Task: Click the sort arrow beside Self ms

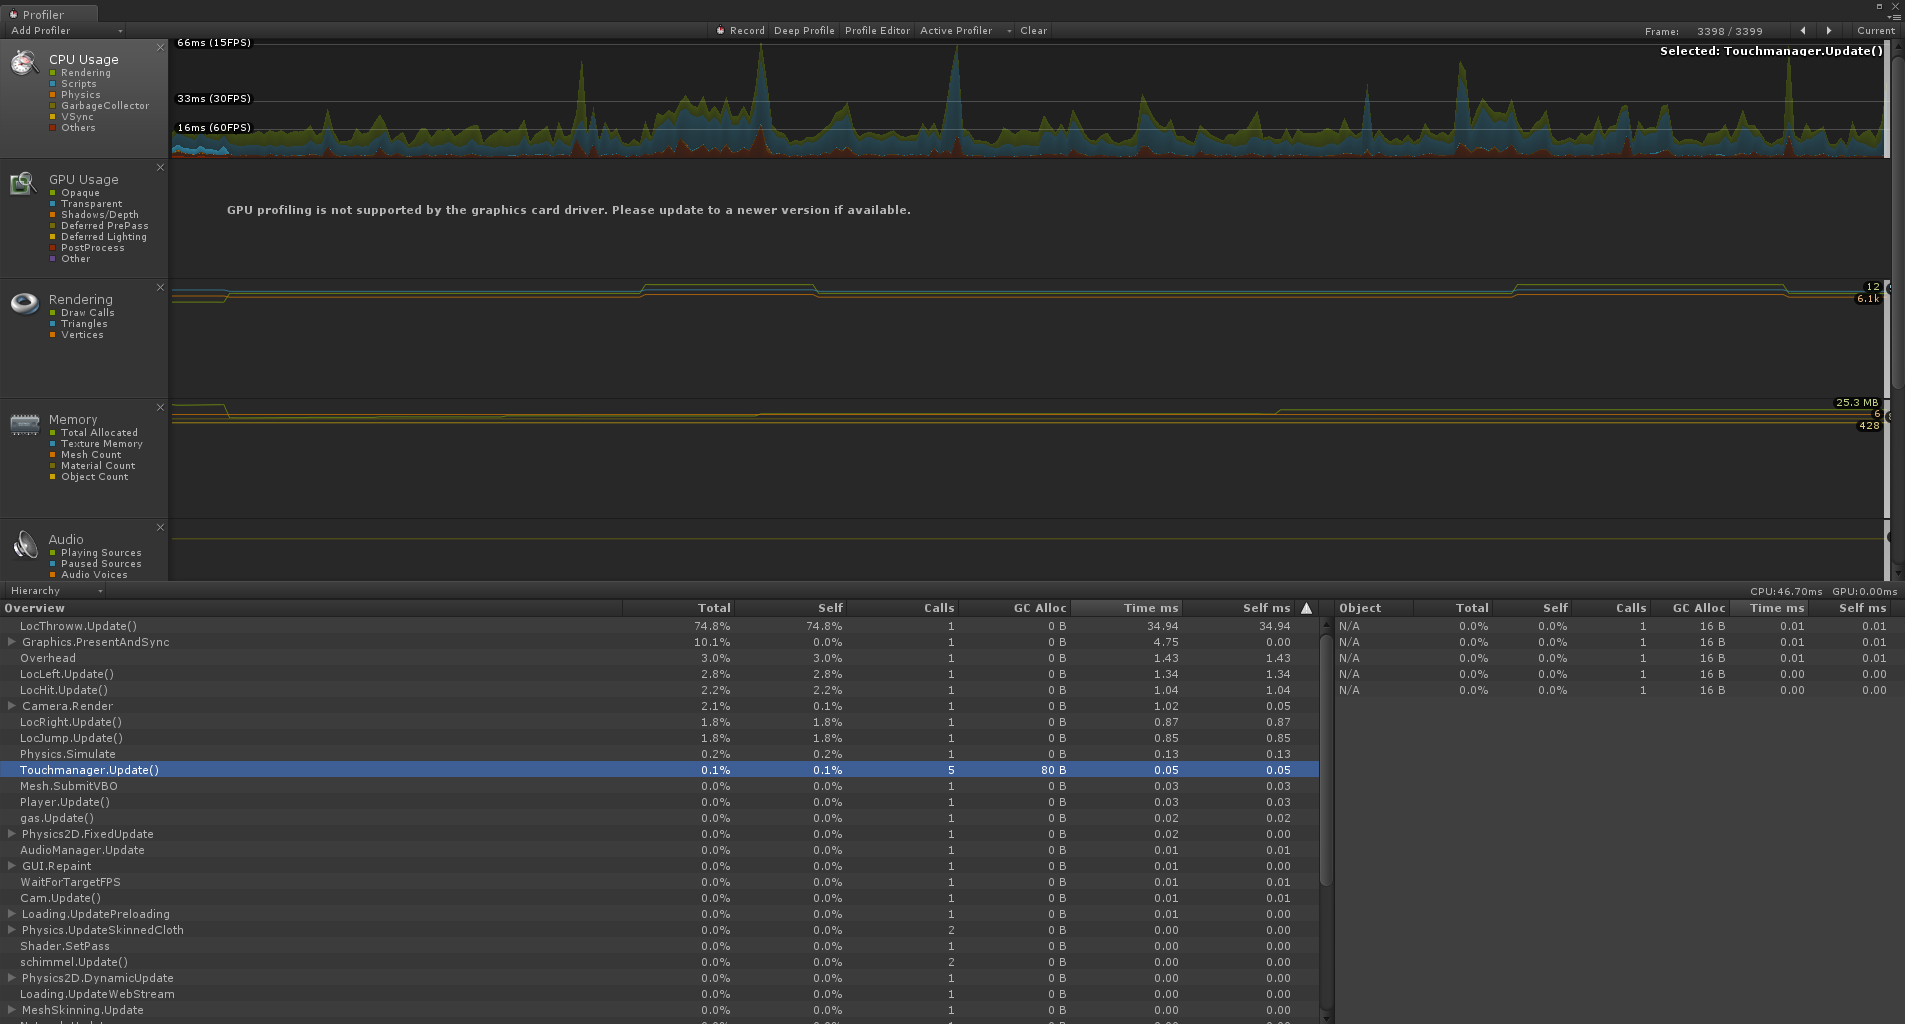Action: (1306, 608)
